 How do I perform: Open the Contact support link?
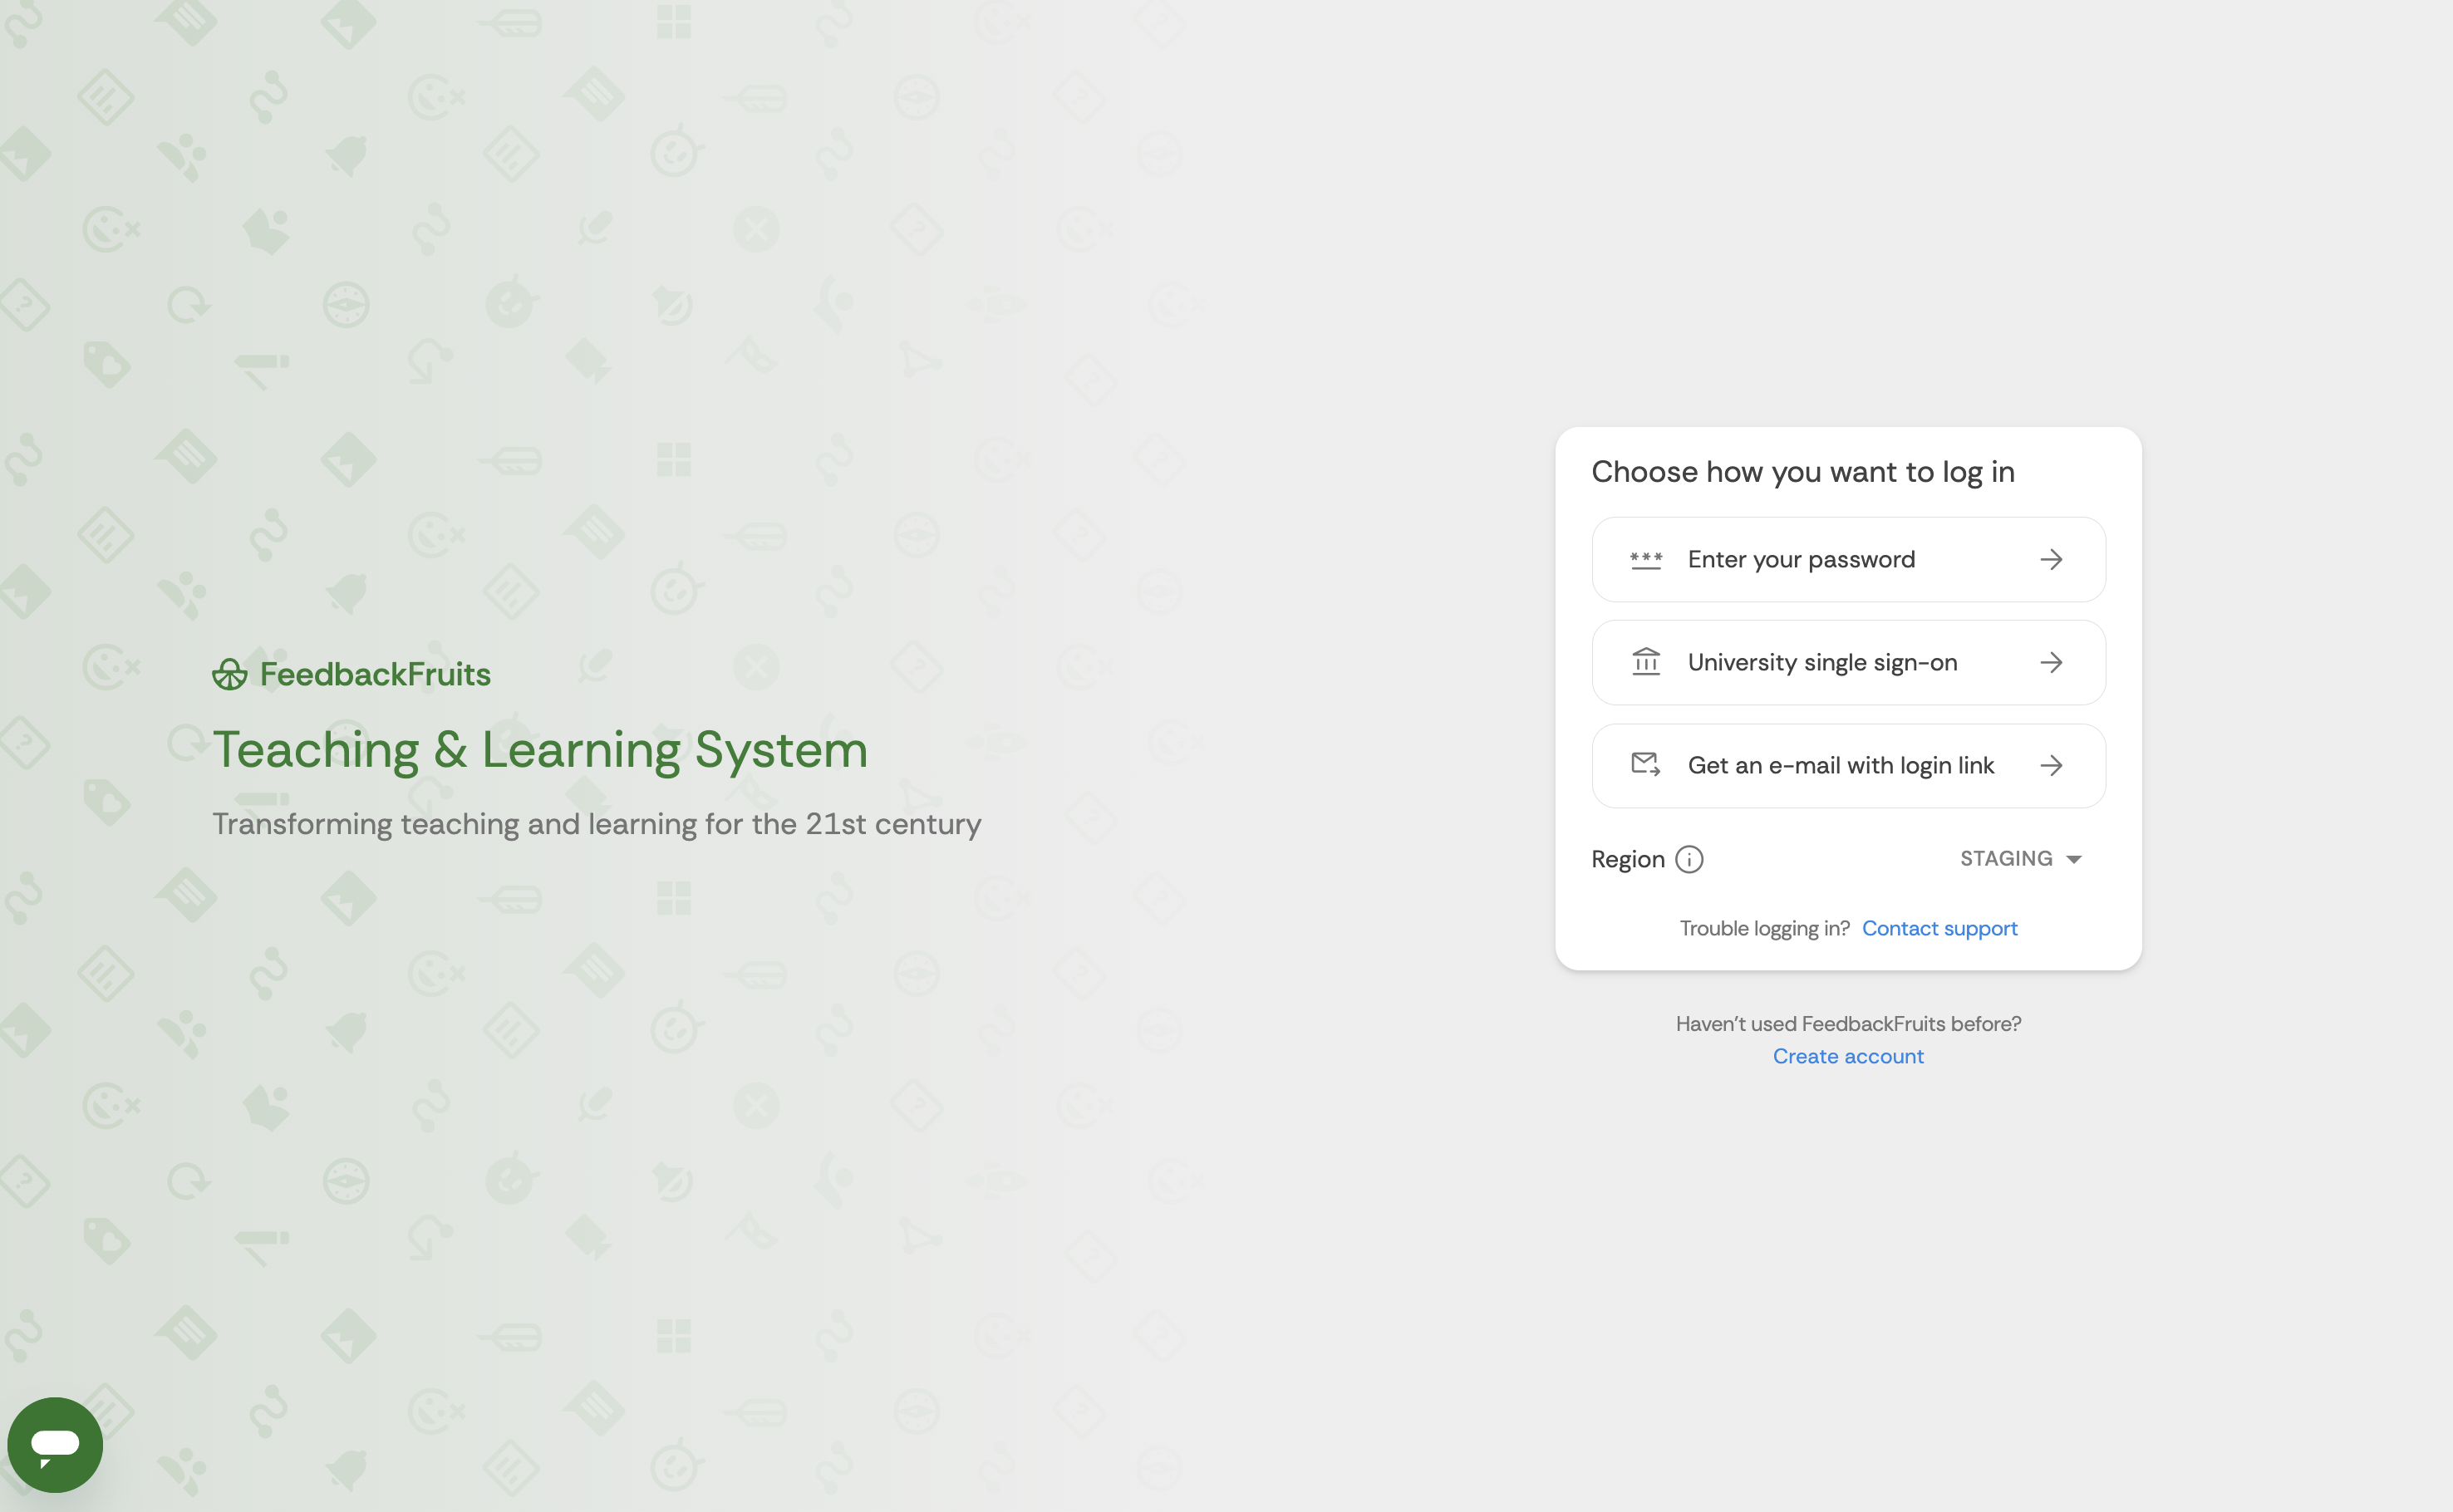tap(1939, 928)
